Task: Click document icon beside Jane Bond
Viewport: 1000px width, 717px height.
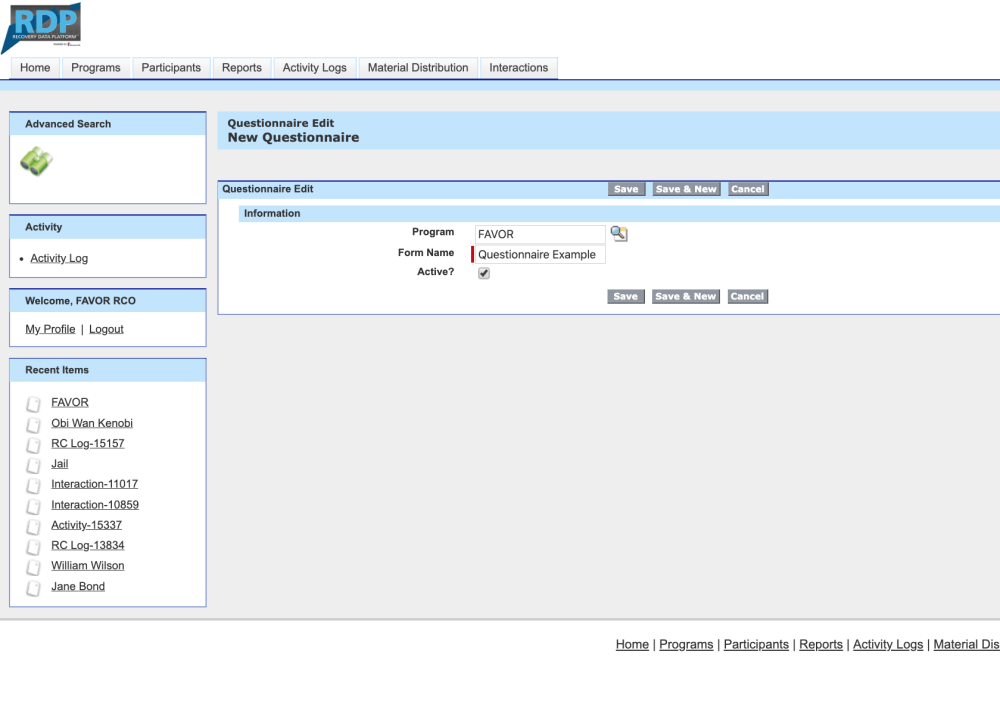Action: 33,587
